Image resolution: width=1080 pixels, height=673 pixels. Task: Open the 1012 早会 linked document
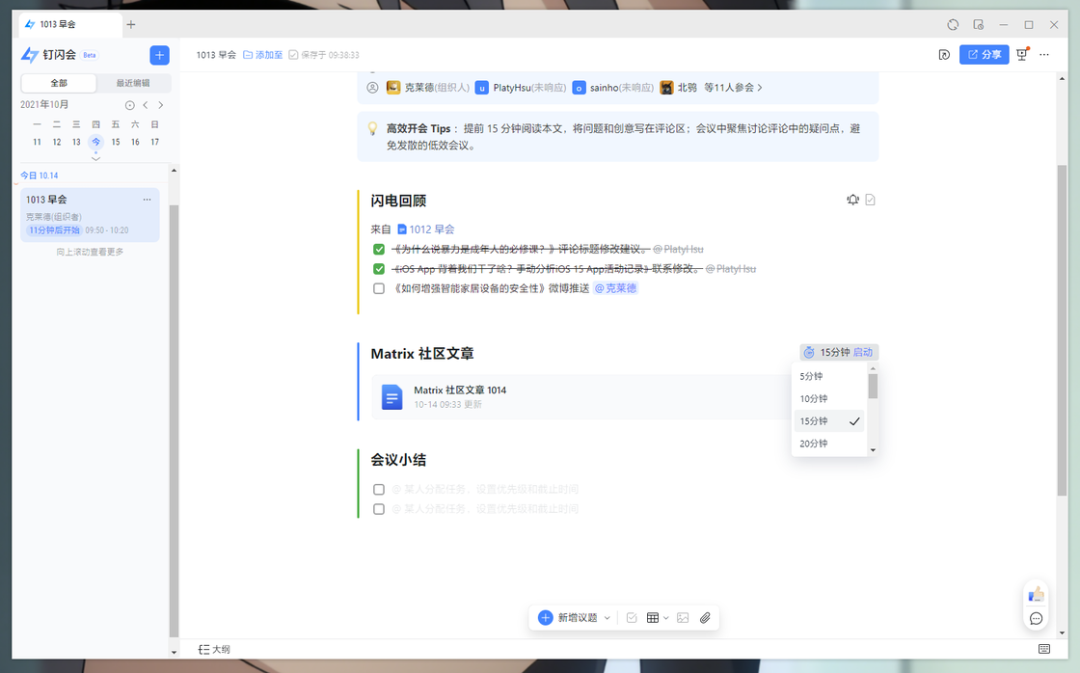(426, 229)
